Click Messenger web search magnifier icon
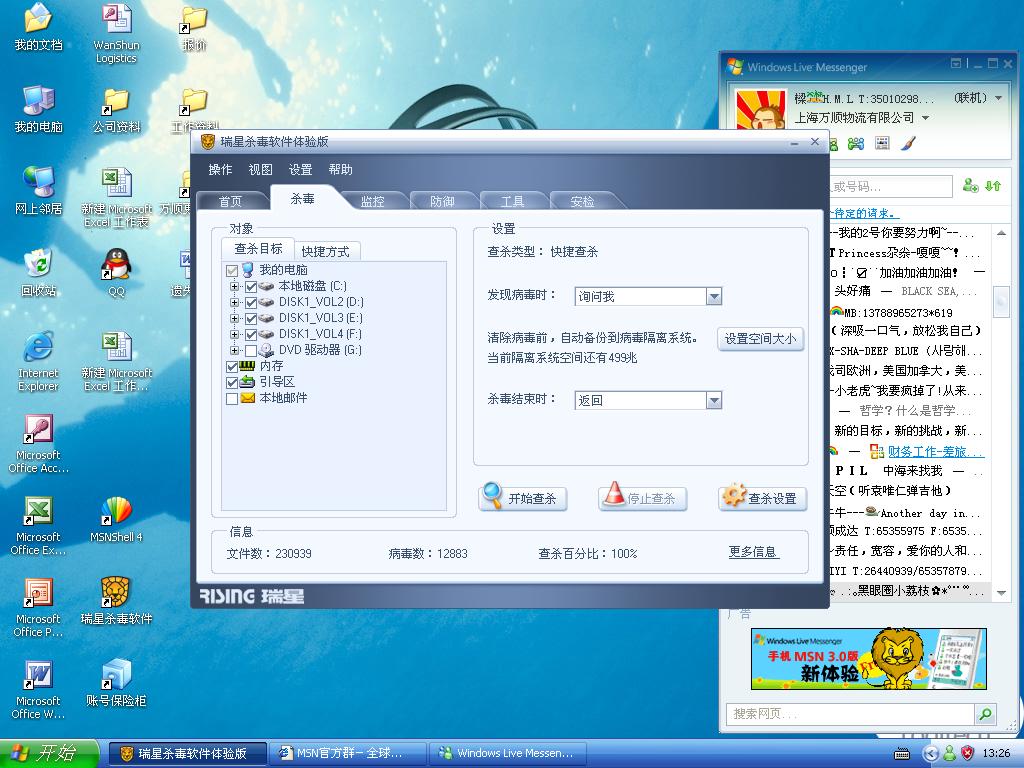1024x768 pixels. coord(985,714)
